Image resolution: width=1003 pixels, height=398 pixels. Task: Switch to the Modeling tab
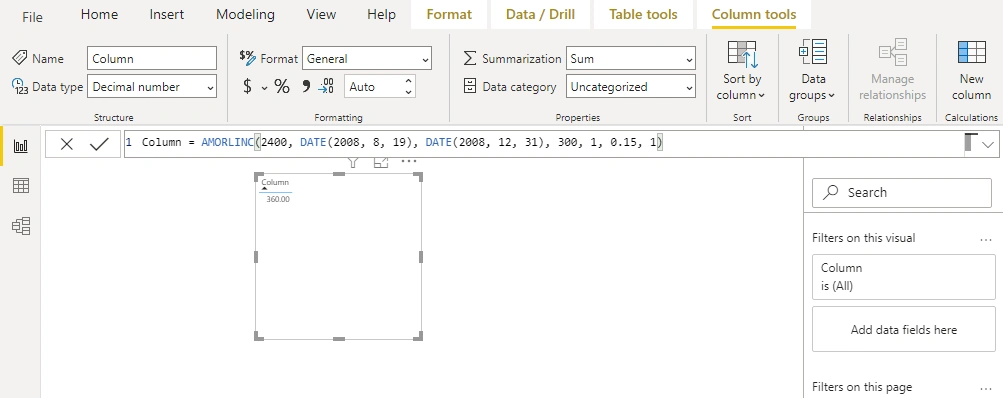[x=246, y=14]
